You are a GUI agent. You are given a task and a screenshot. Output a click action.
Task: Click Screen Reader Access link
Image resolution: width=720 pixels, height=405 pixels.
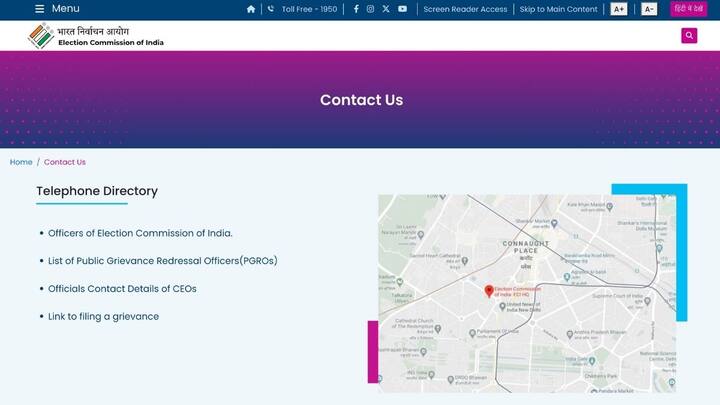click(x=465, y=9)
